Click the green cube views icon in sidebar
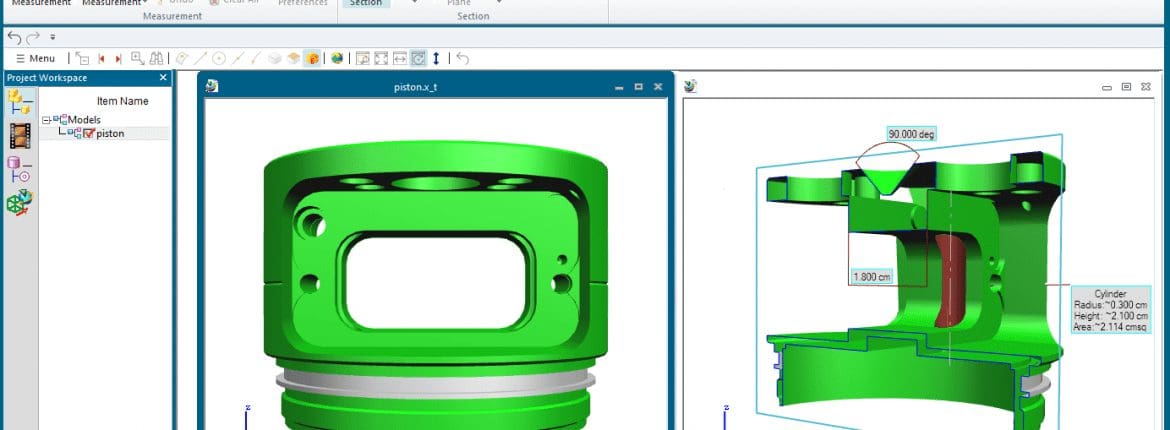Image resolution: width=1170 pixels, height=430 pixels. point(20,204)
